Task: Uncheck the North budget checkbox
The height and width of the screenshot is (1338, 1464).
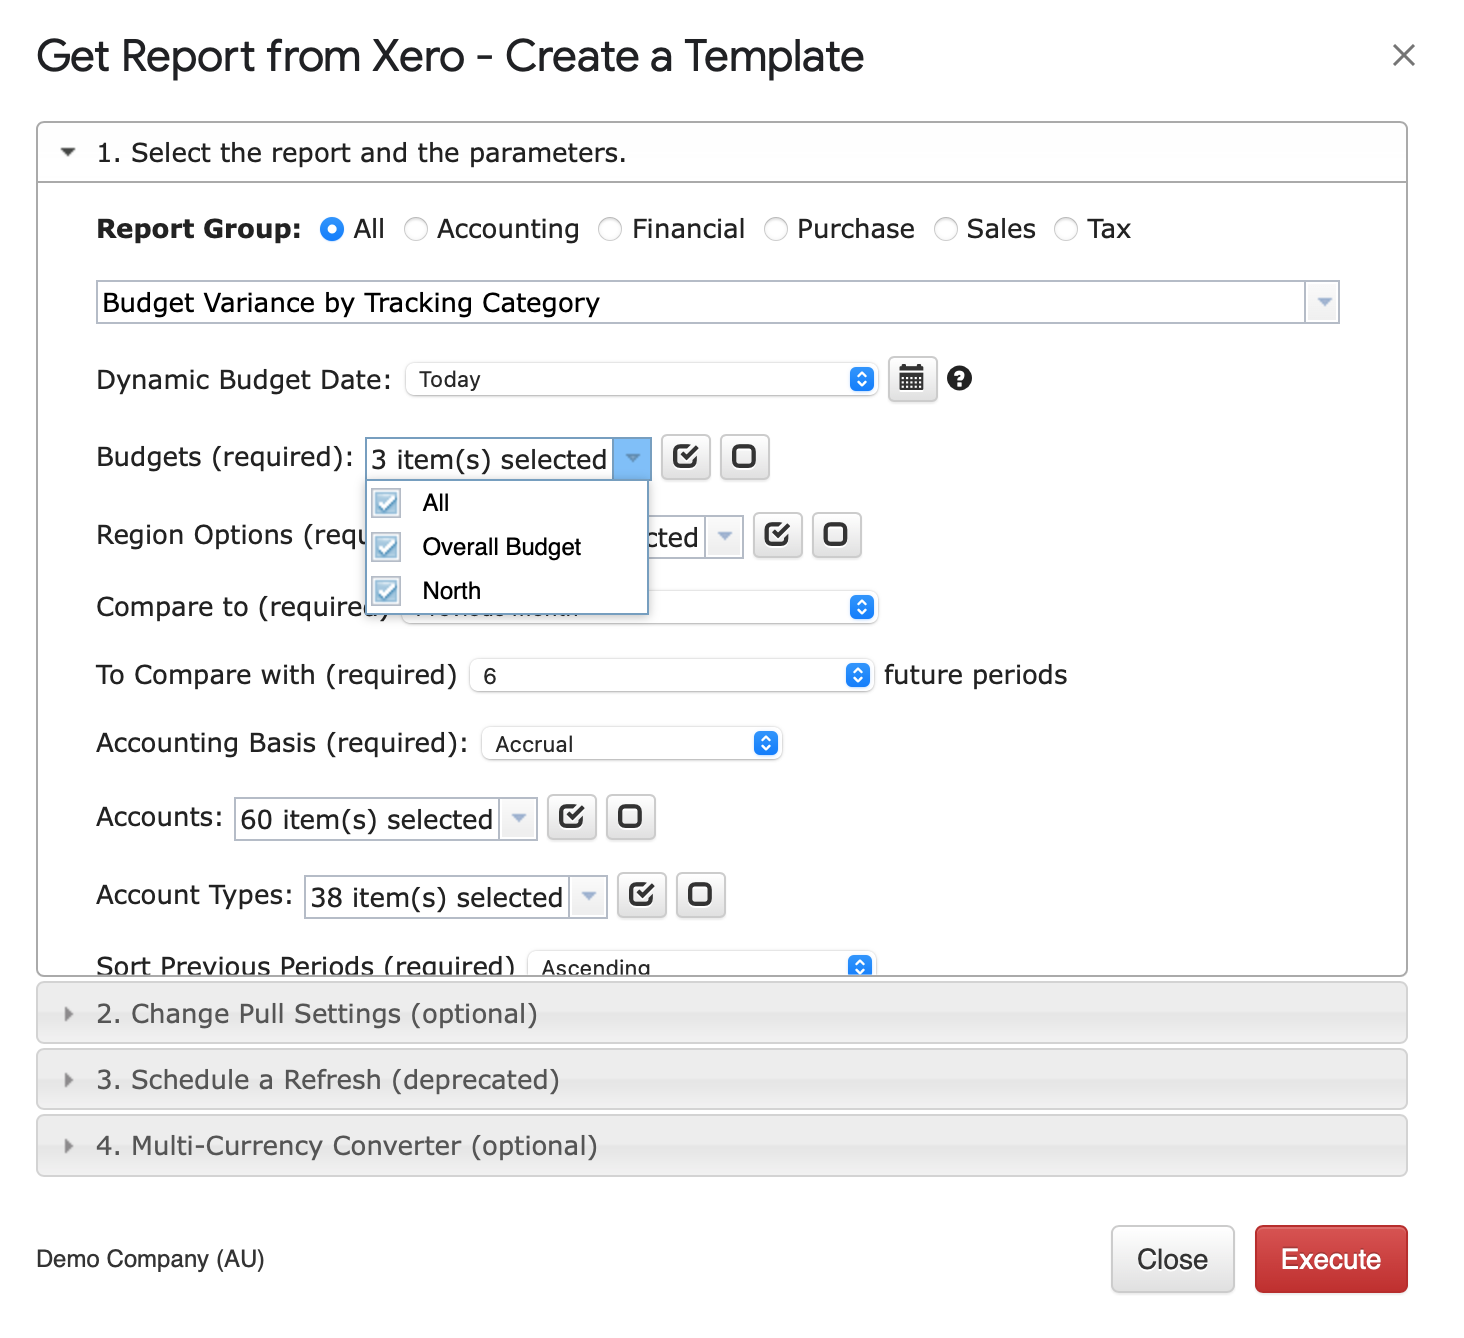Action: tap(387, 591)
